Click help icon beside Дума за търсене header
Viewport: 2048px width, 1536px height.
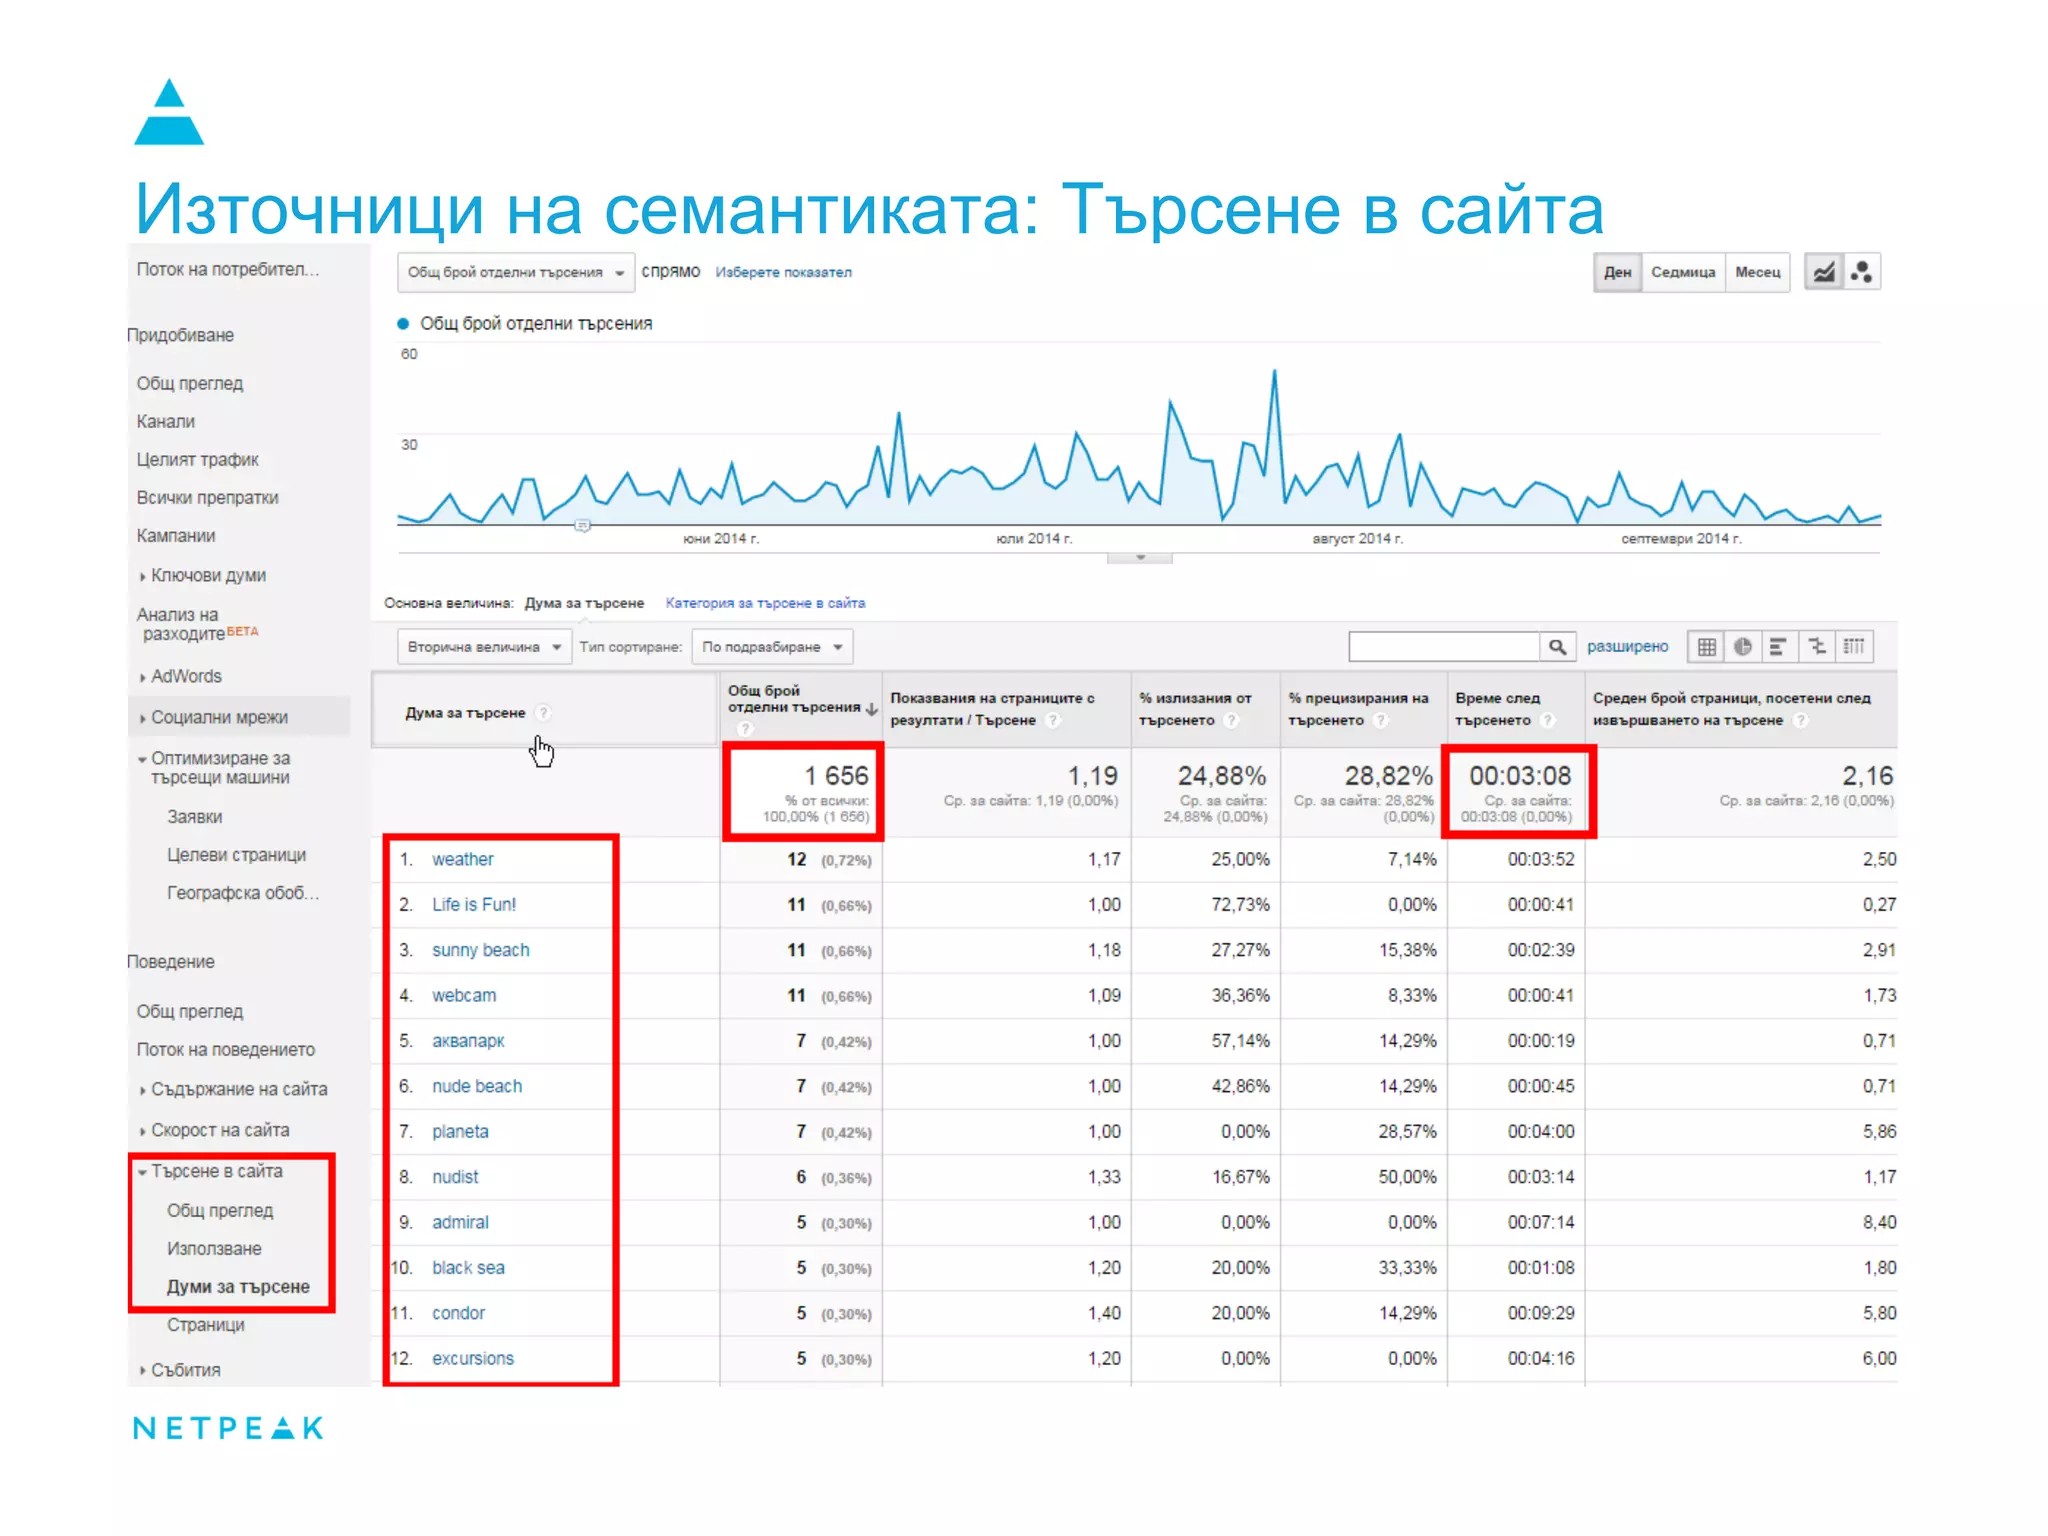point(543,713)
